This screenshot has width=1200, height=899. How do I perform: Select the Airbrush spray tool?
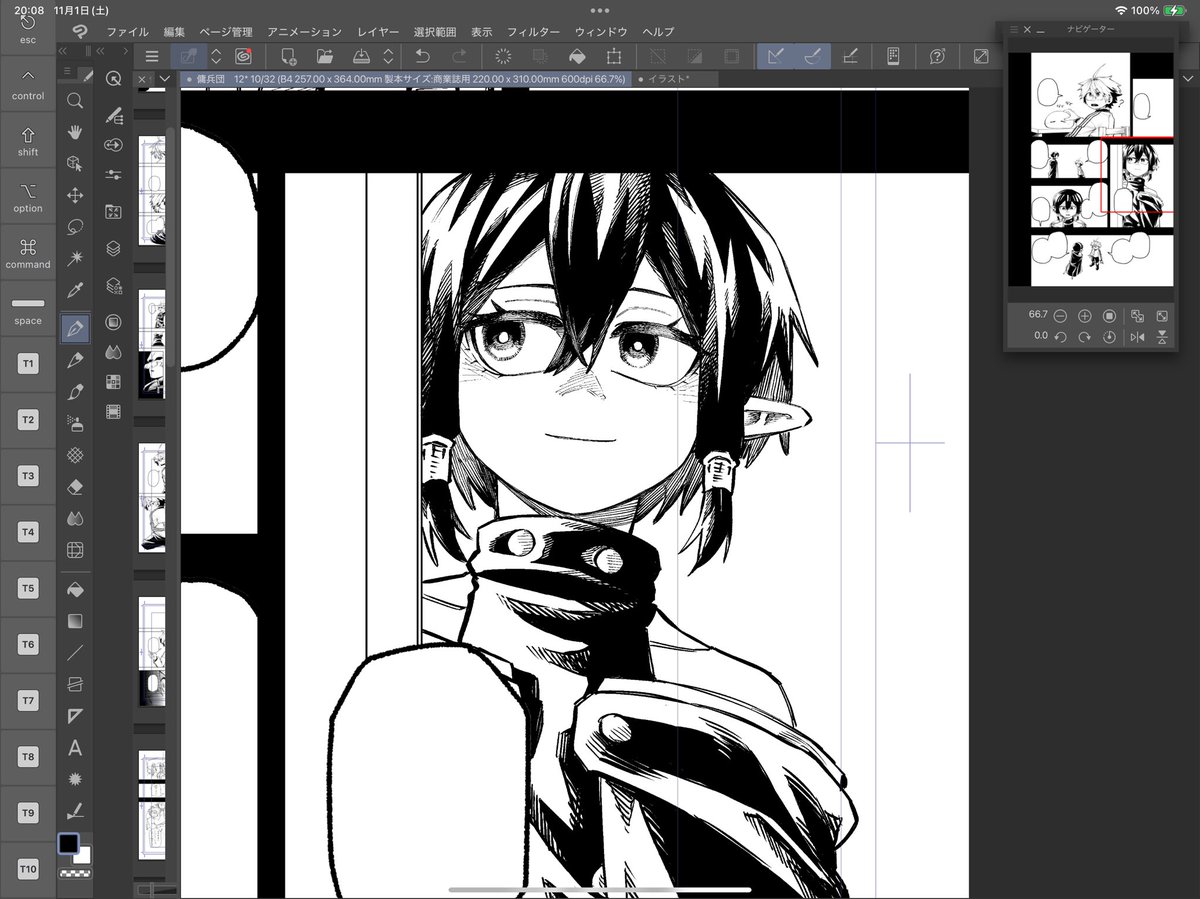click(x=74, y=423)
